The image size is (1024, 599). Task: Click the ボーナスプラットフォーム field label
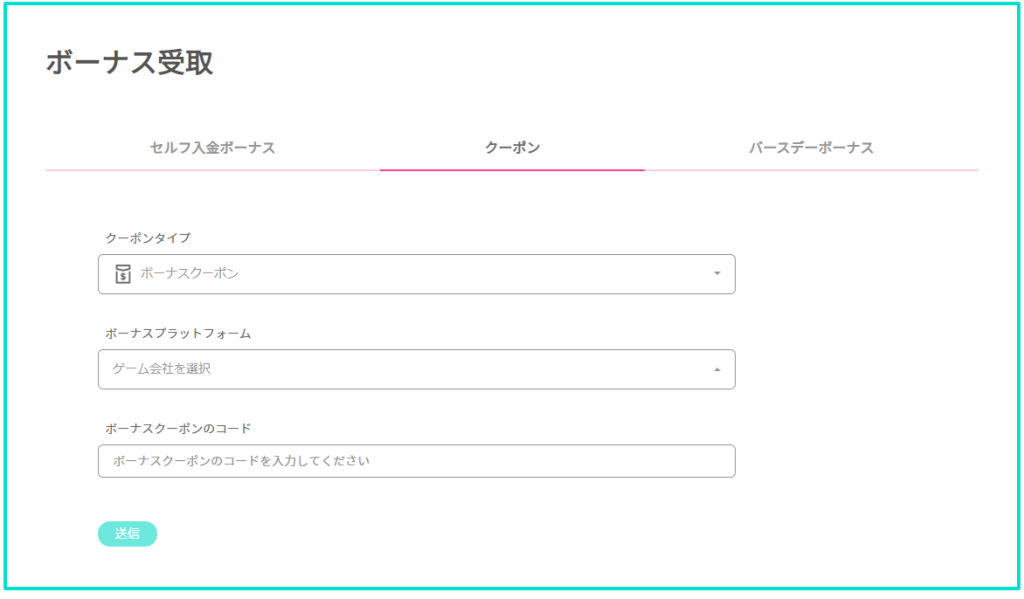pyautogui.click(x=178, y=333)
